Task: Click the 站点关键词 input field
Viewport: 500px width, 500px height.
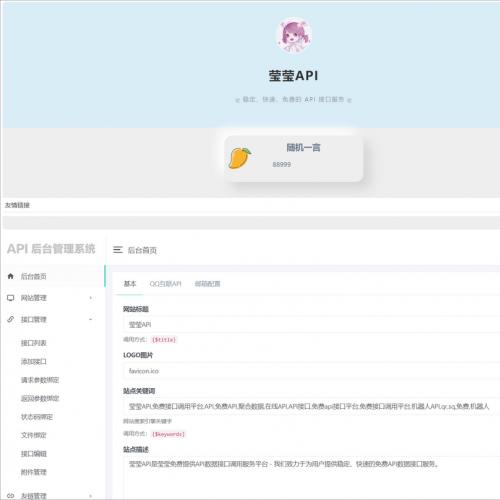Action: tap(311, 406)
